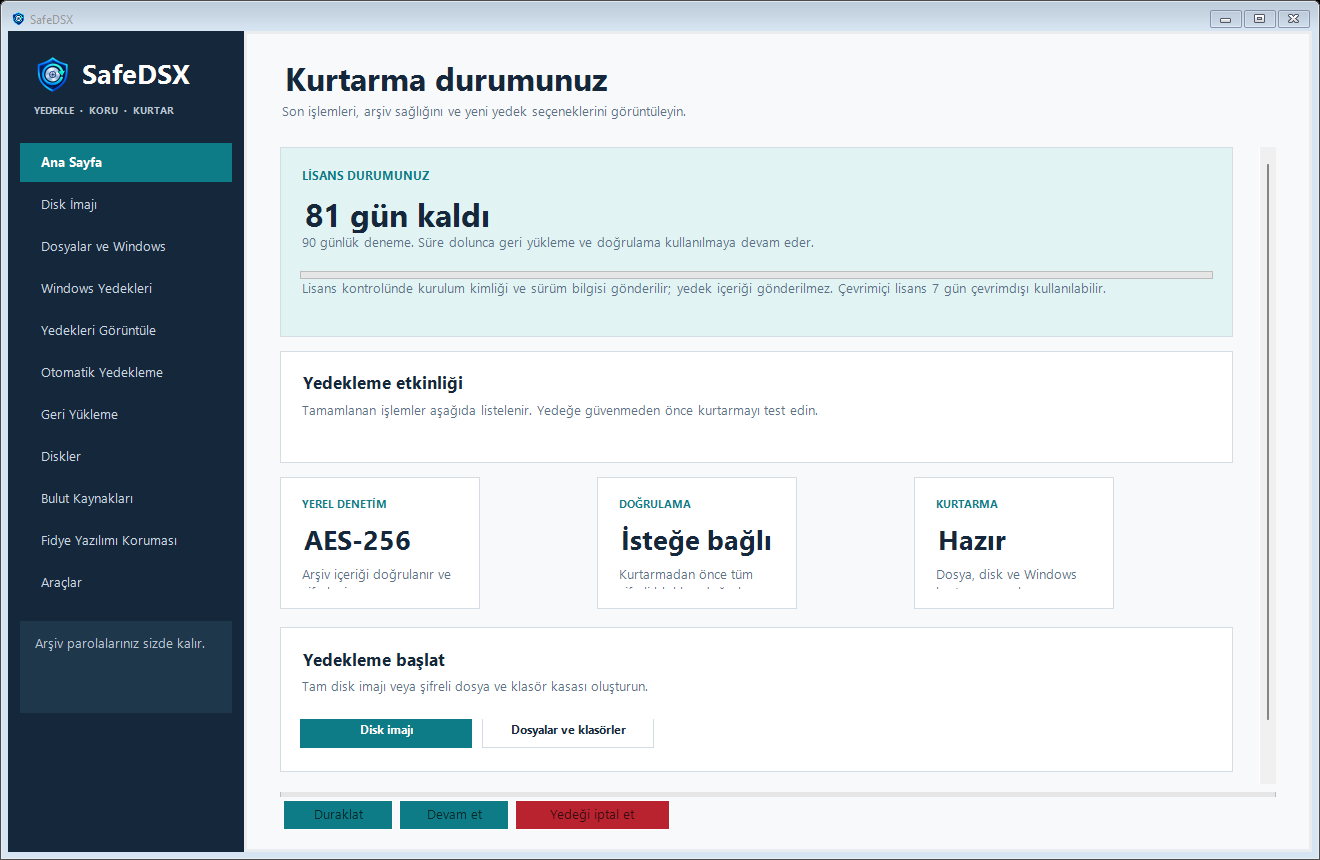Click the KURTARMA card label
The image size is (1320, 860).
point(967,504)
